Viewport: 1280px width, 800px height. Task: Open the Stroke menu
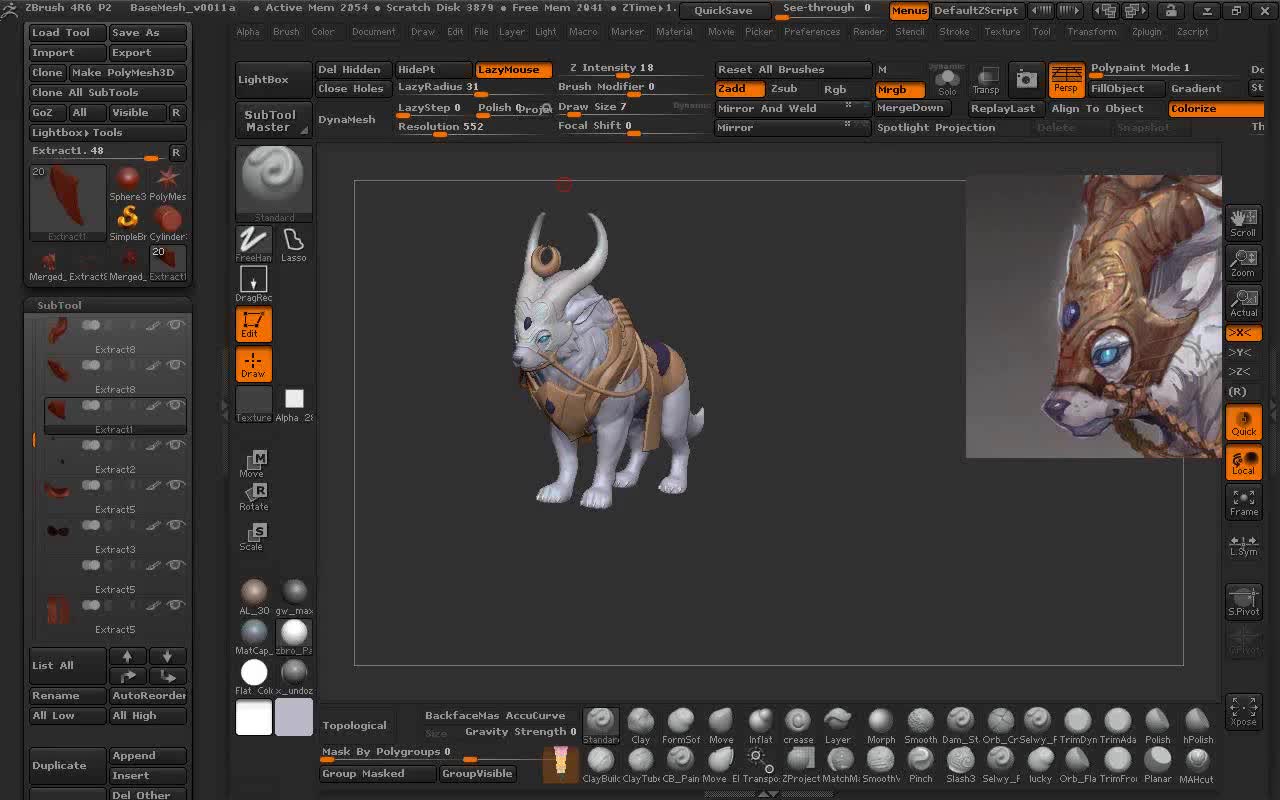click(x=954, y=32)
